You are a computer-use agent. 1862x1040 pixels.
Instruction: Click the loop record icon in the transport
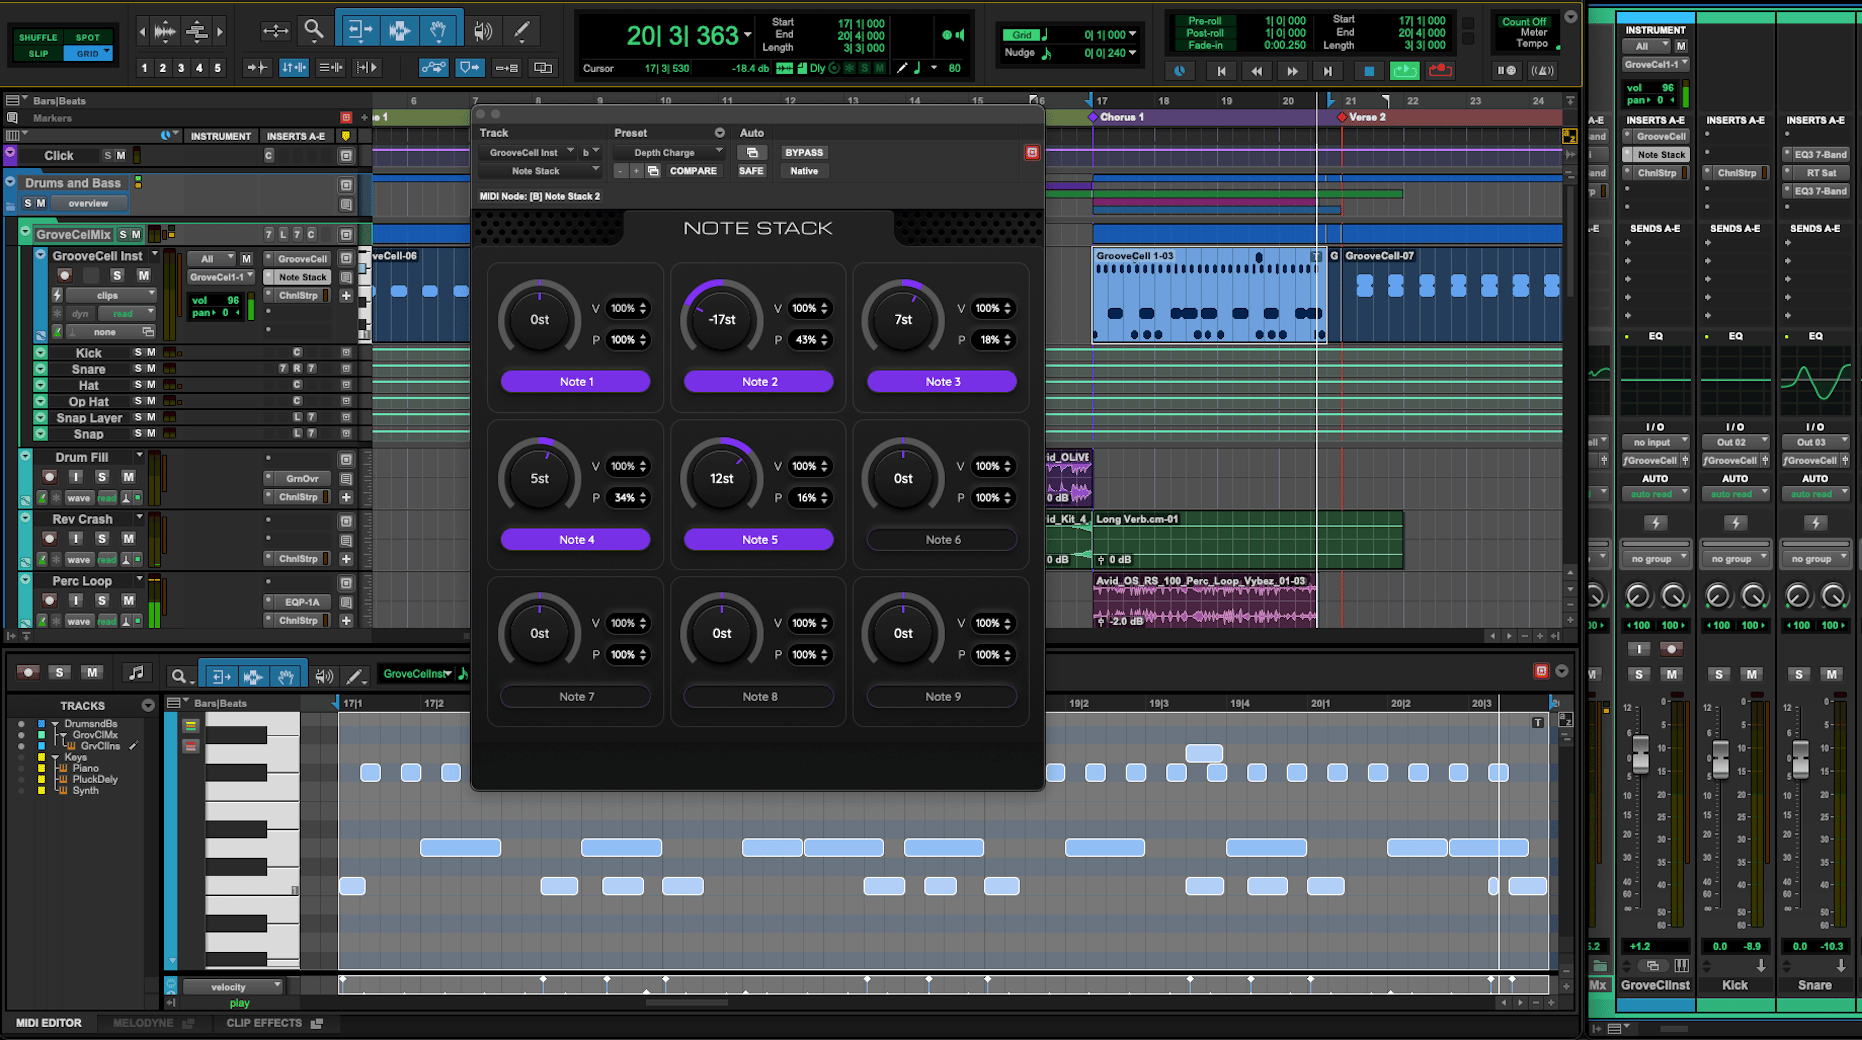coord(1440,70)
